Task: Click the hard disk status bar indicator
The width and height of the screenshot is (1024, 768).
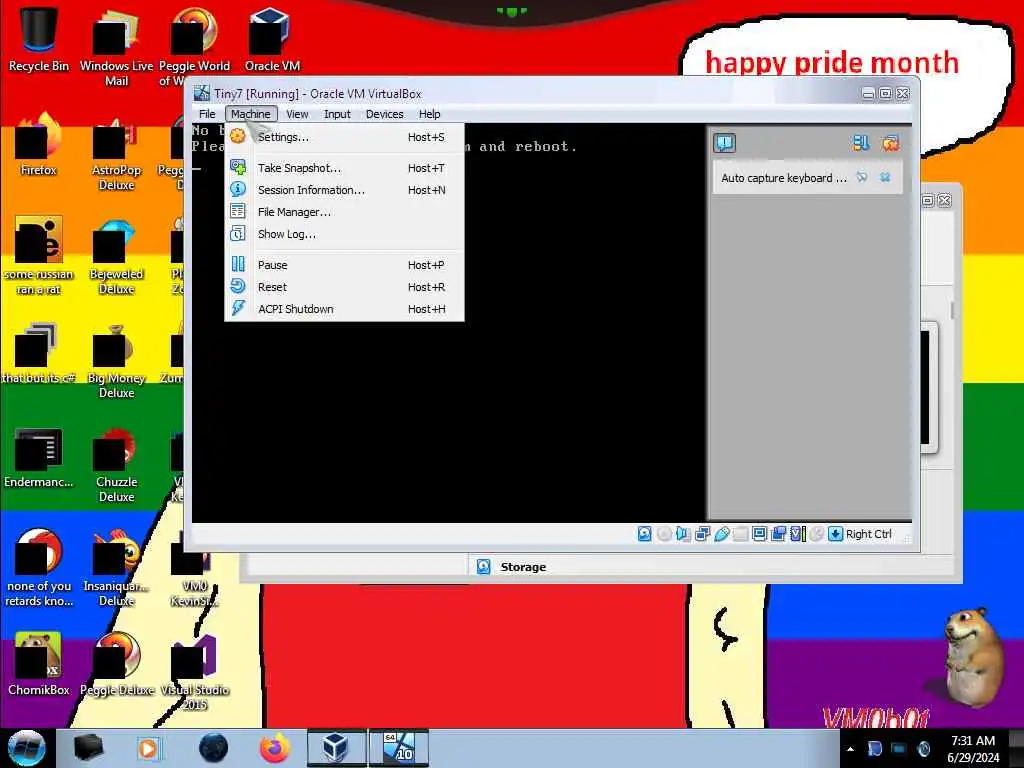Action: pos(644,534)
